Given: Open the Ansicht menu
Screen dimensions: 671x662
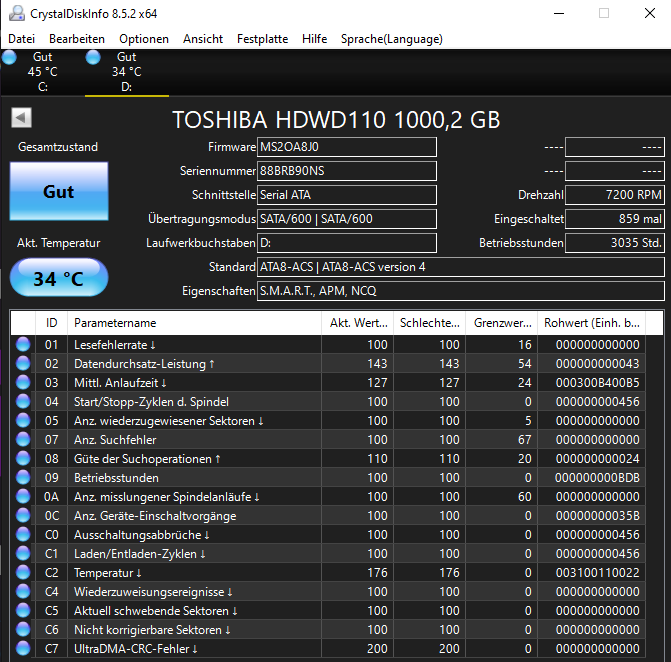Looking at the screenshot, I should (x=203, y=39).
